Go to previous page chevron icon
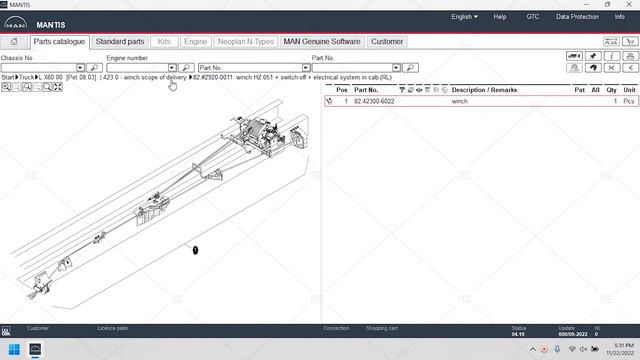Image resolution: width=640 pixels, height=360 pixels. pos(630,68)
